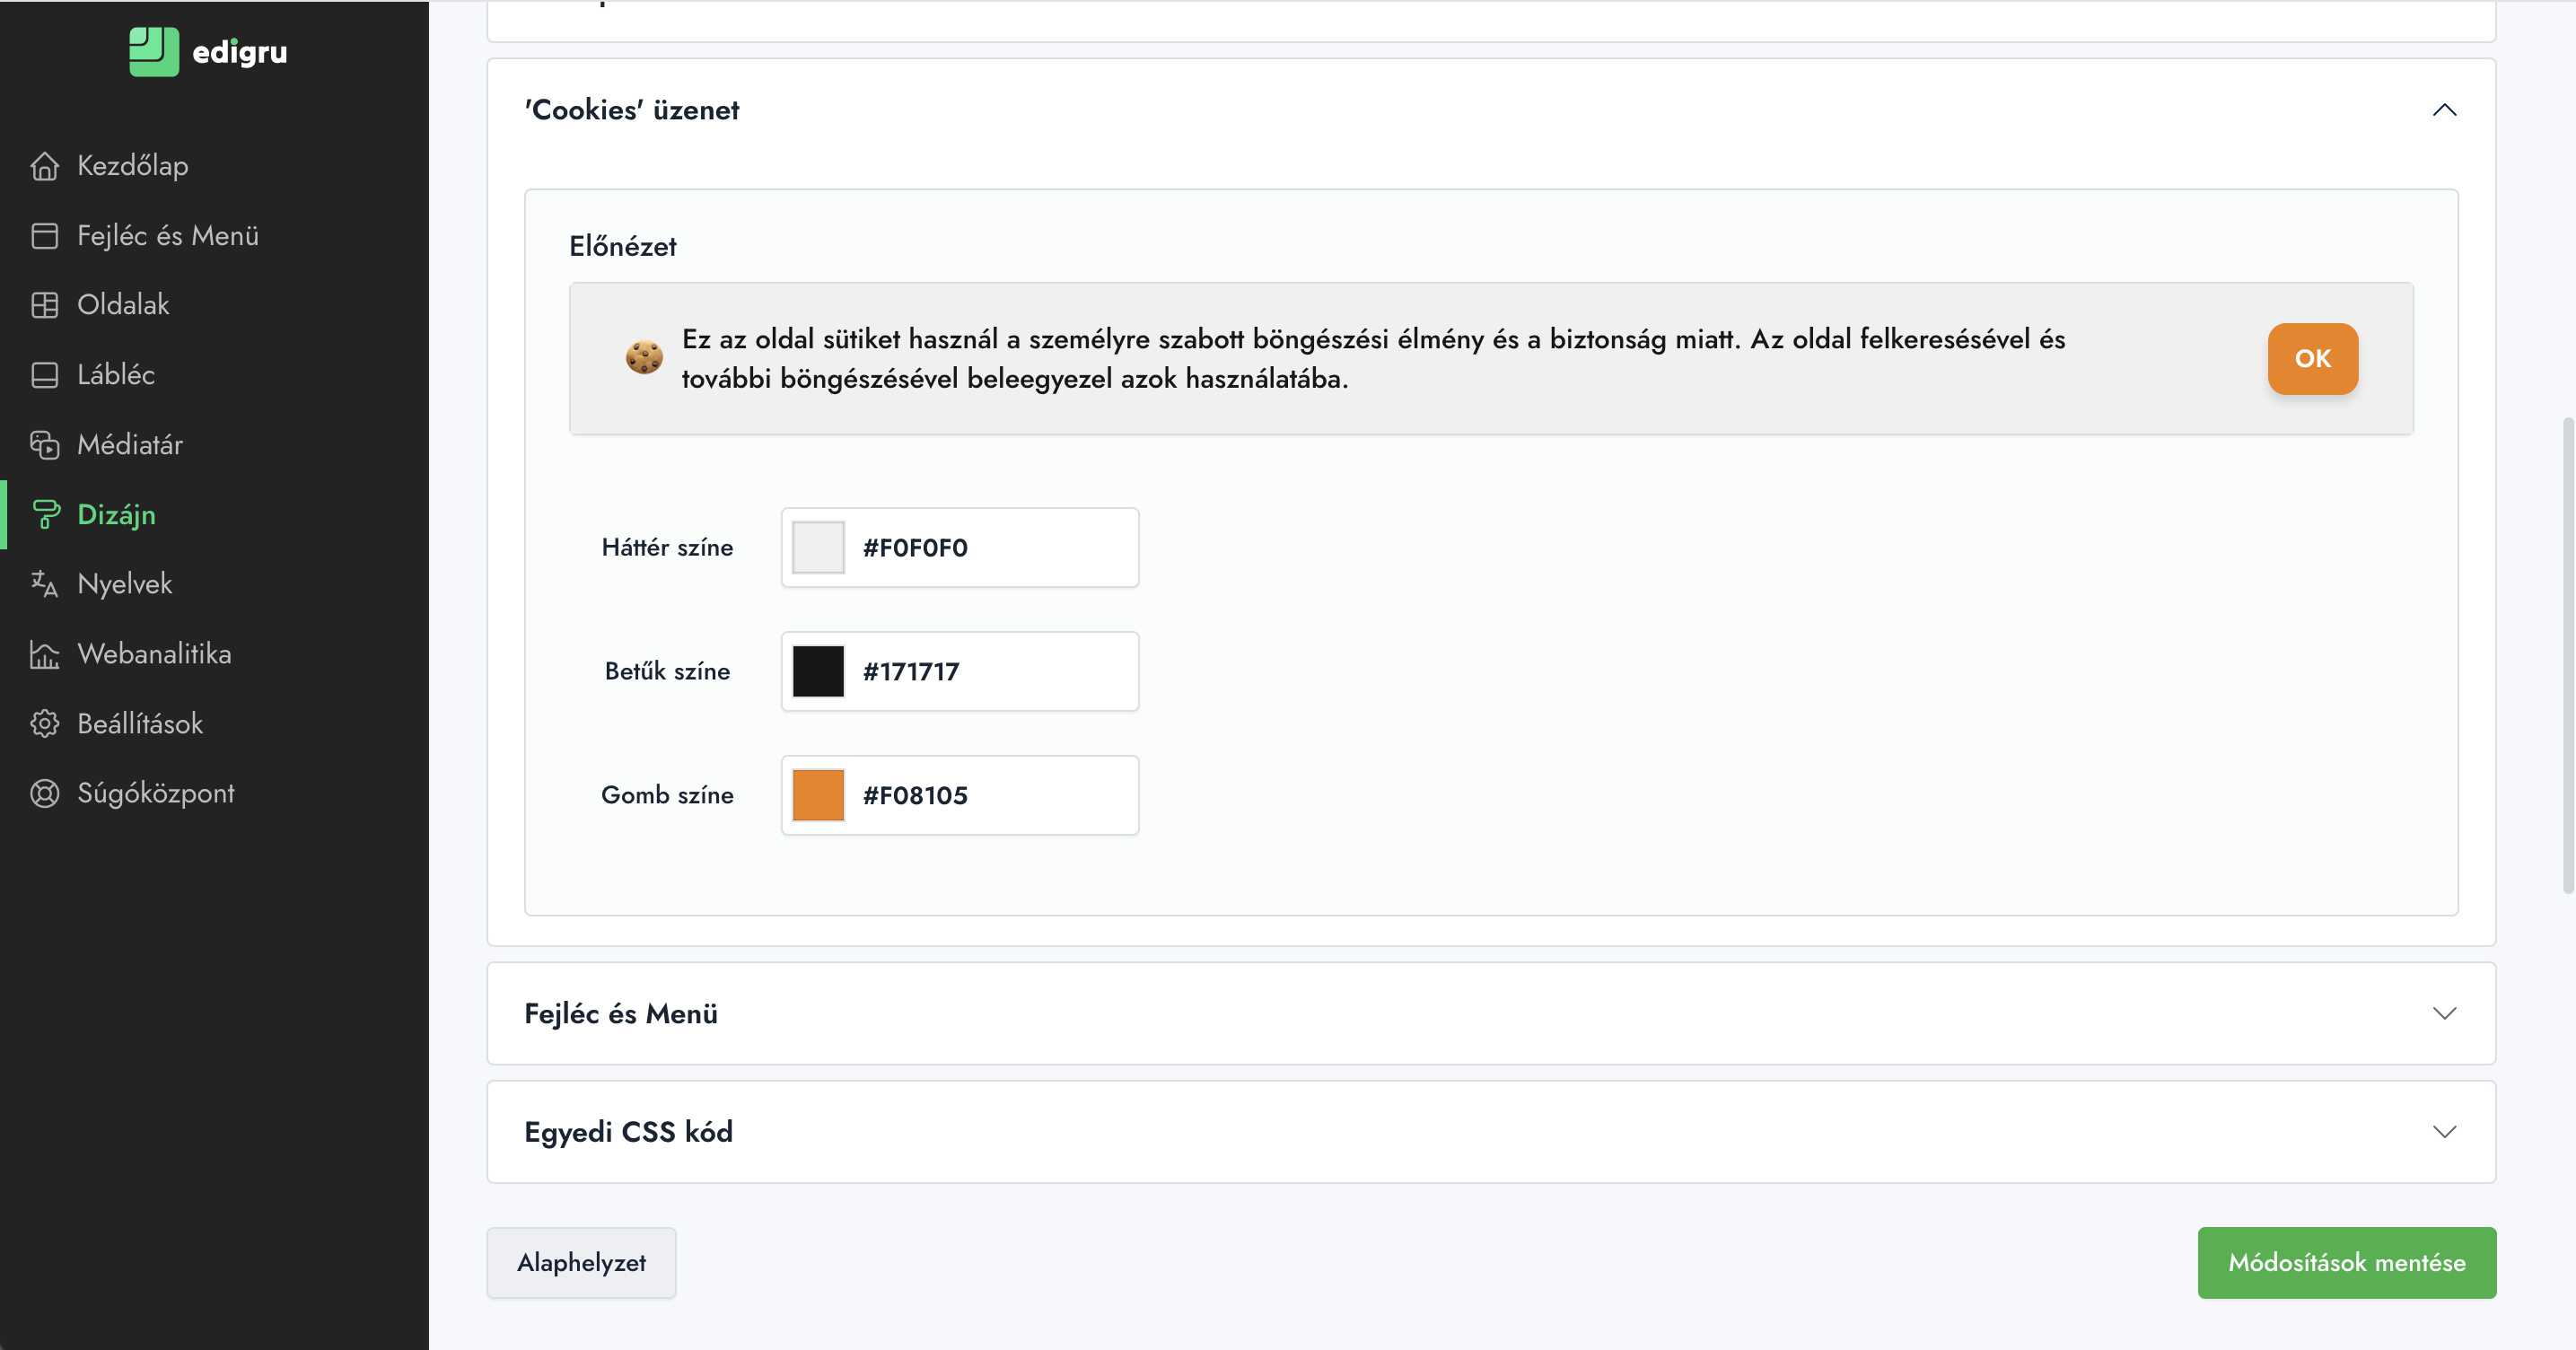Open the Gomb színe orange swatch
The width and height of the screenshot is (2576, 1350).
point(818,795)
